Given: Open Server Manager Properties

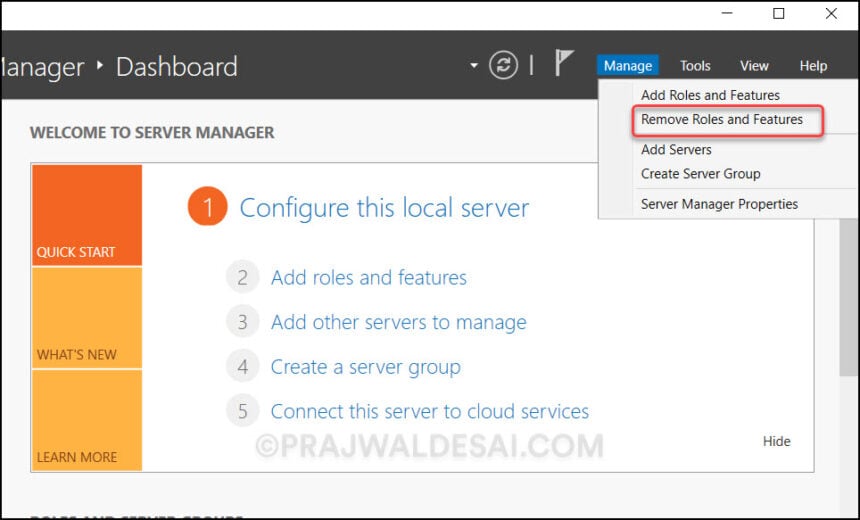Looking at the screenshot, I should [x=719, y=204].
